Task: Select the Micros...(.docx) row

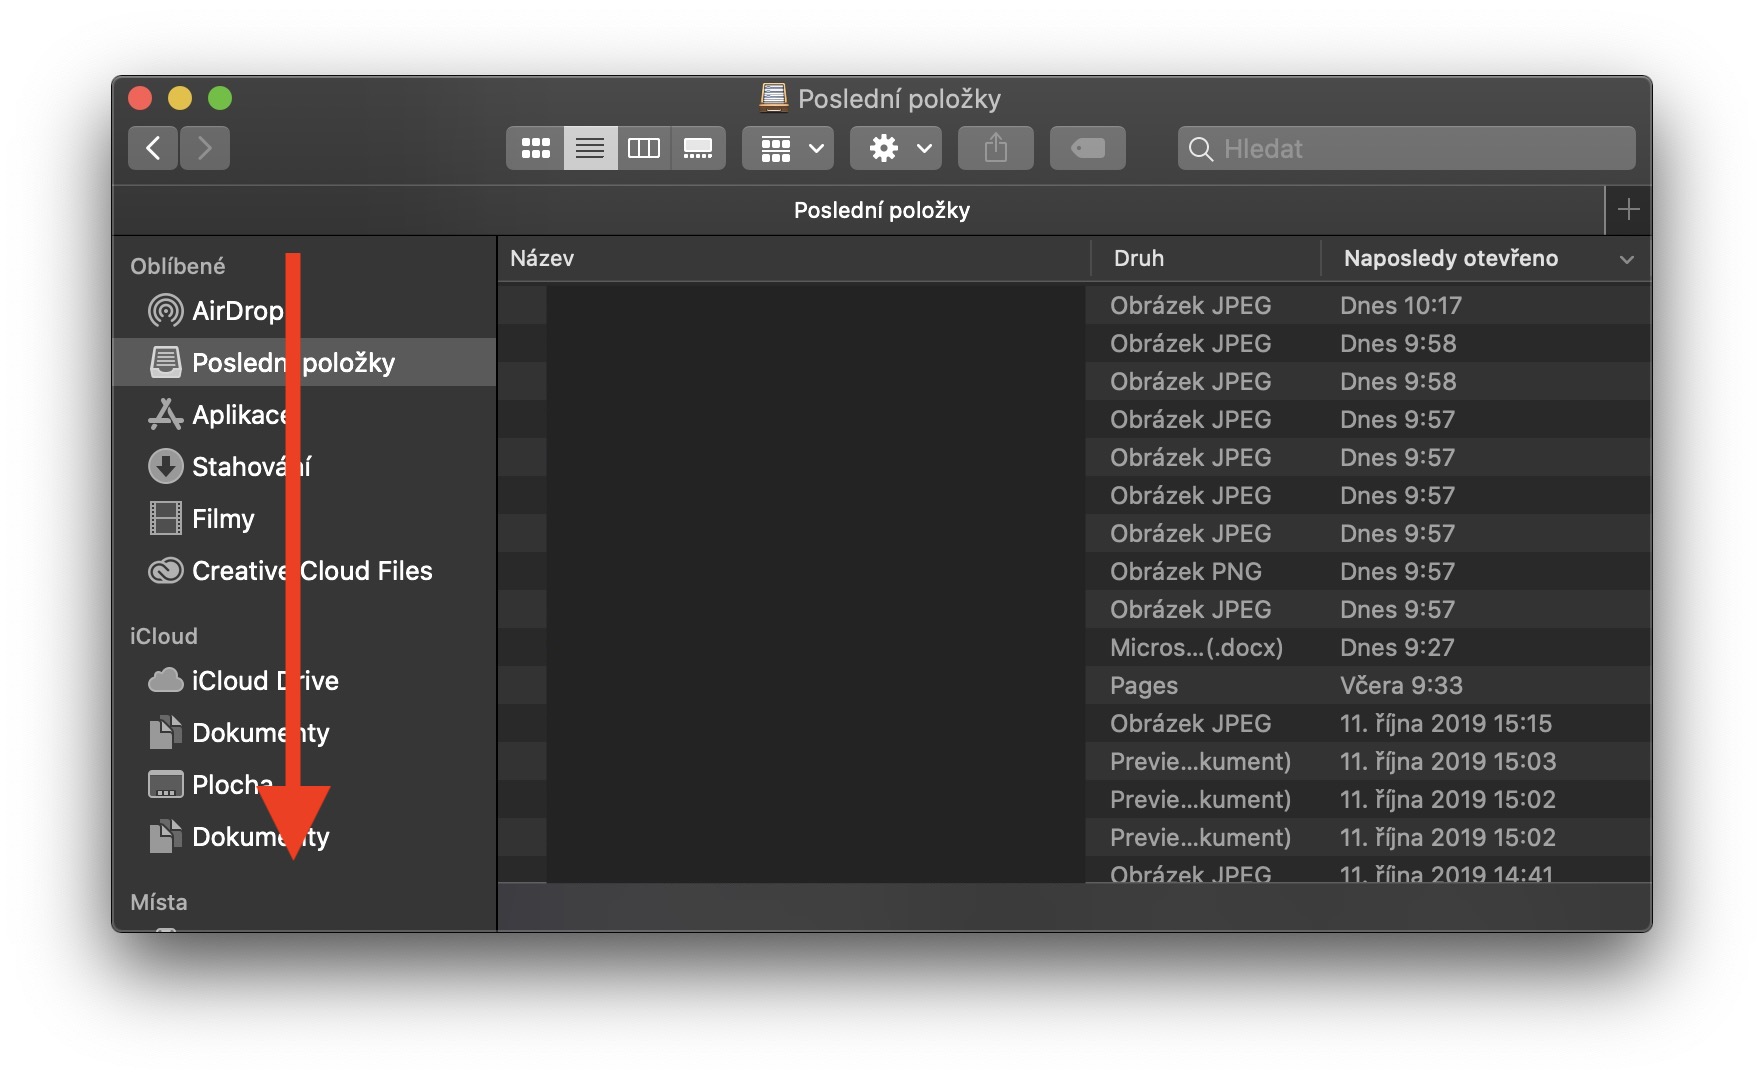Action: [x=1074, y=647]
